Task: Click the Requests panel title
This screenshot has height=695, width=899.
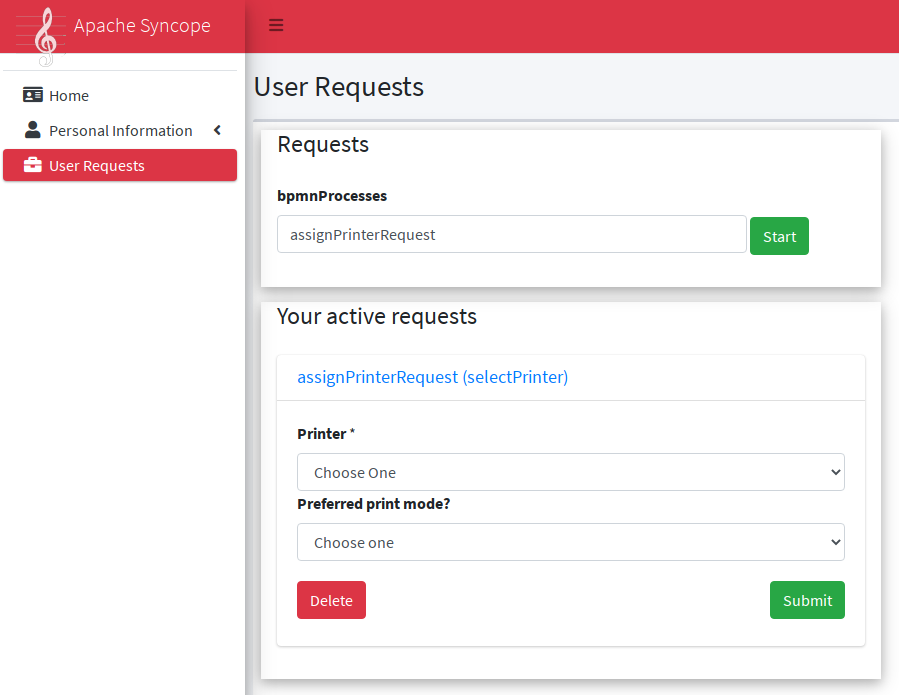Action: (323, 145)
